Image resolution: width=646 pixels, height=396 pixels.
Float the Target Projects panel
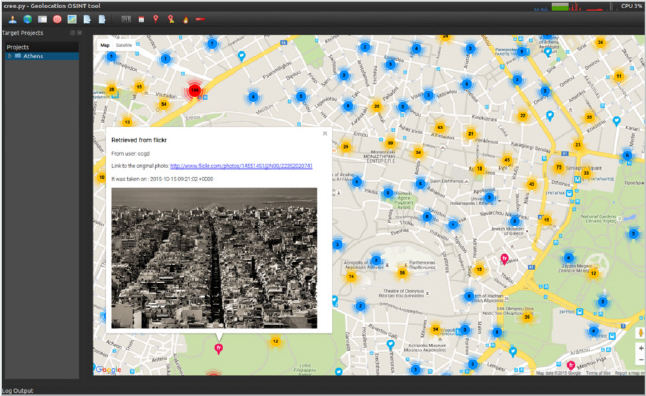73,33
